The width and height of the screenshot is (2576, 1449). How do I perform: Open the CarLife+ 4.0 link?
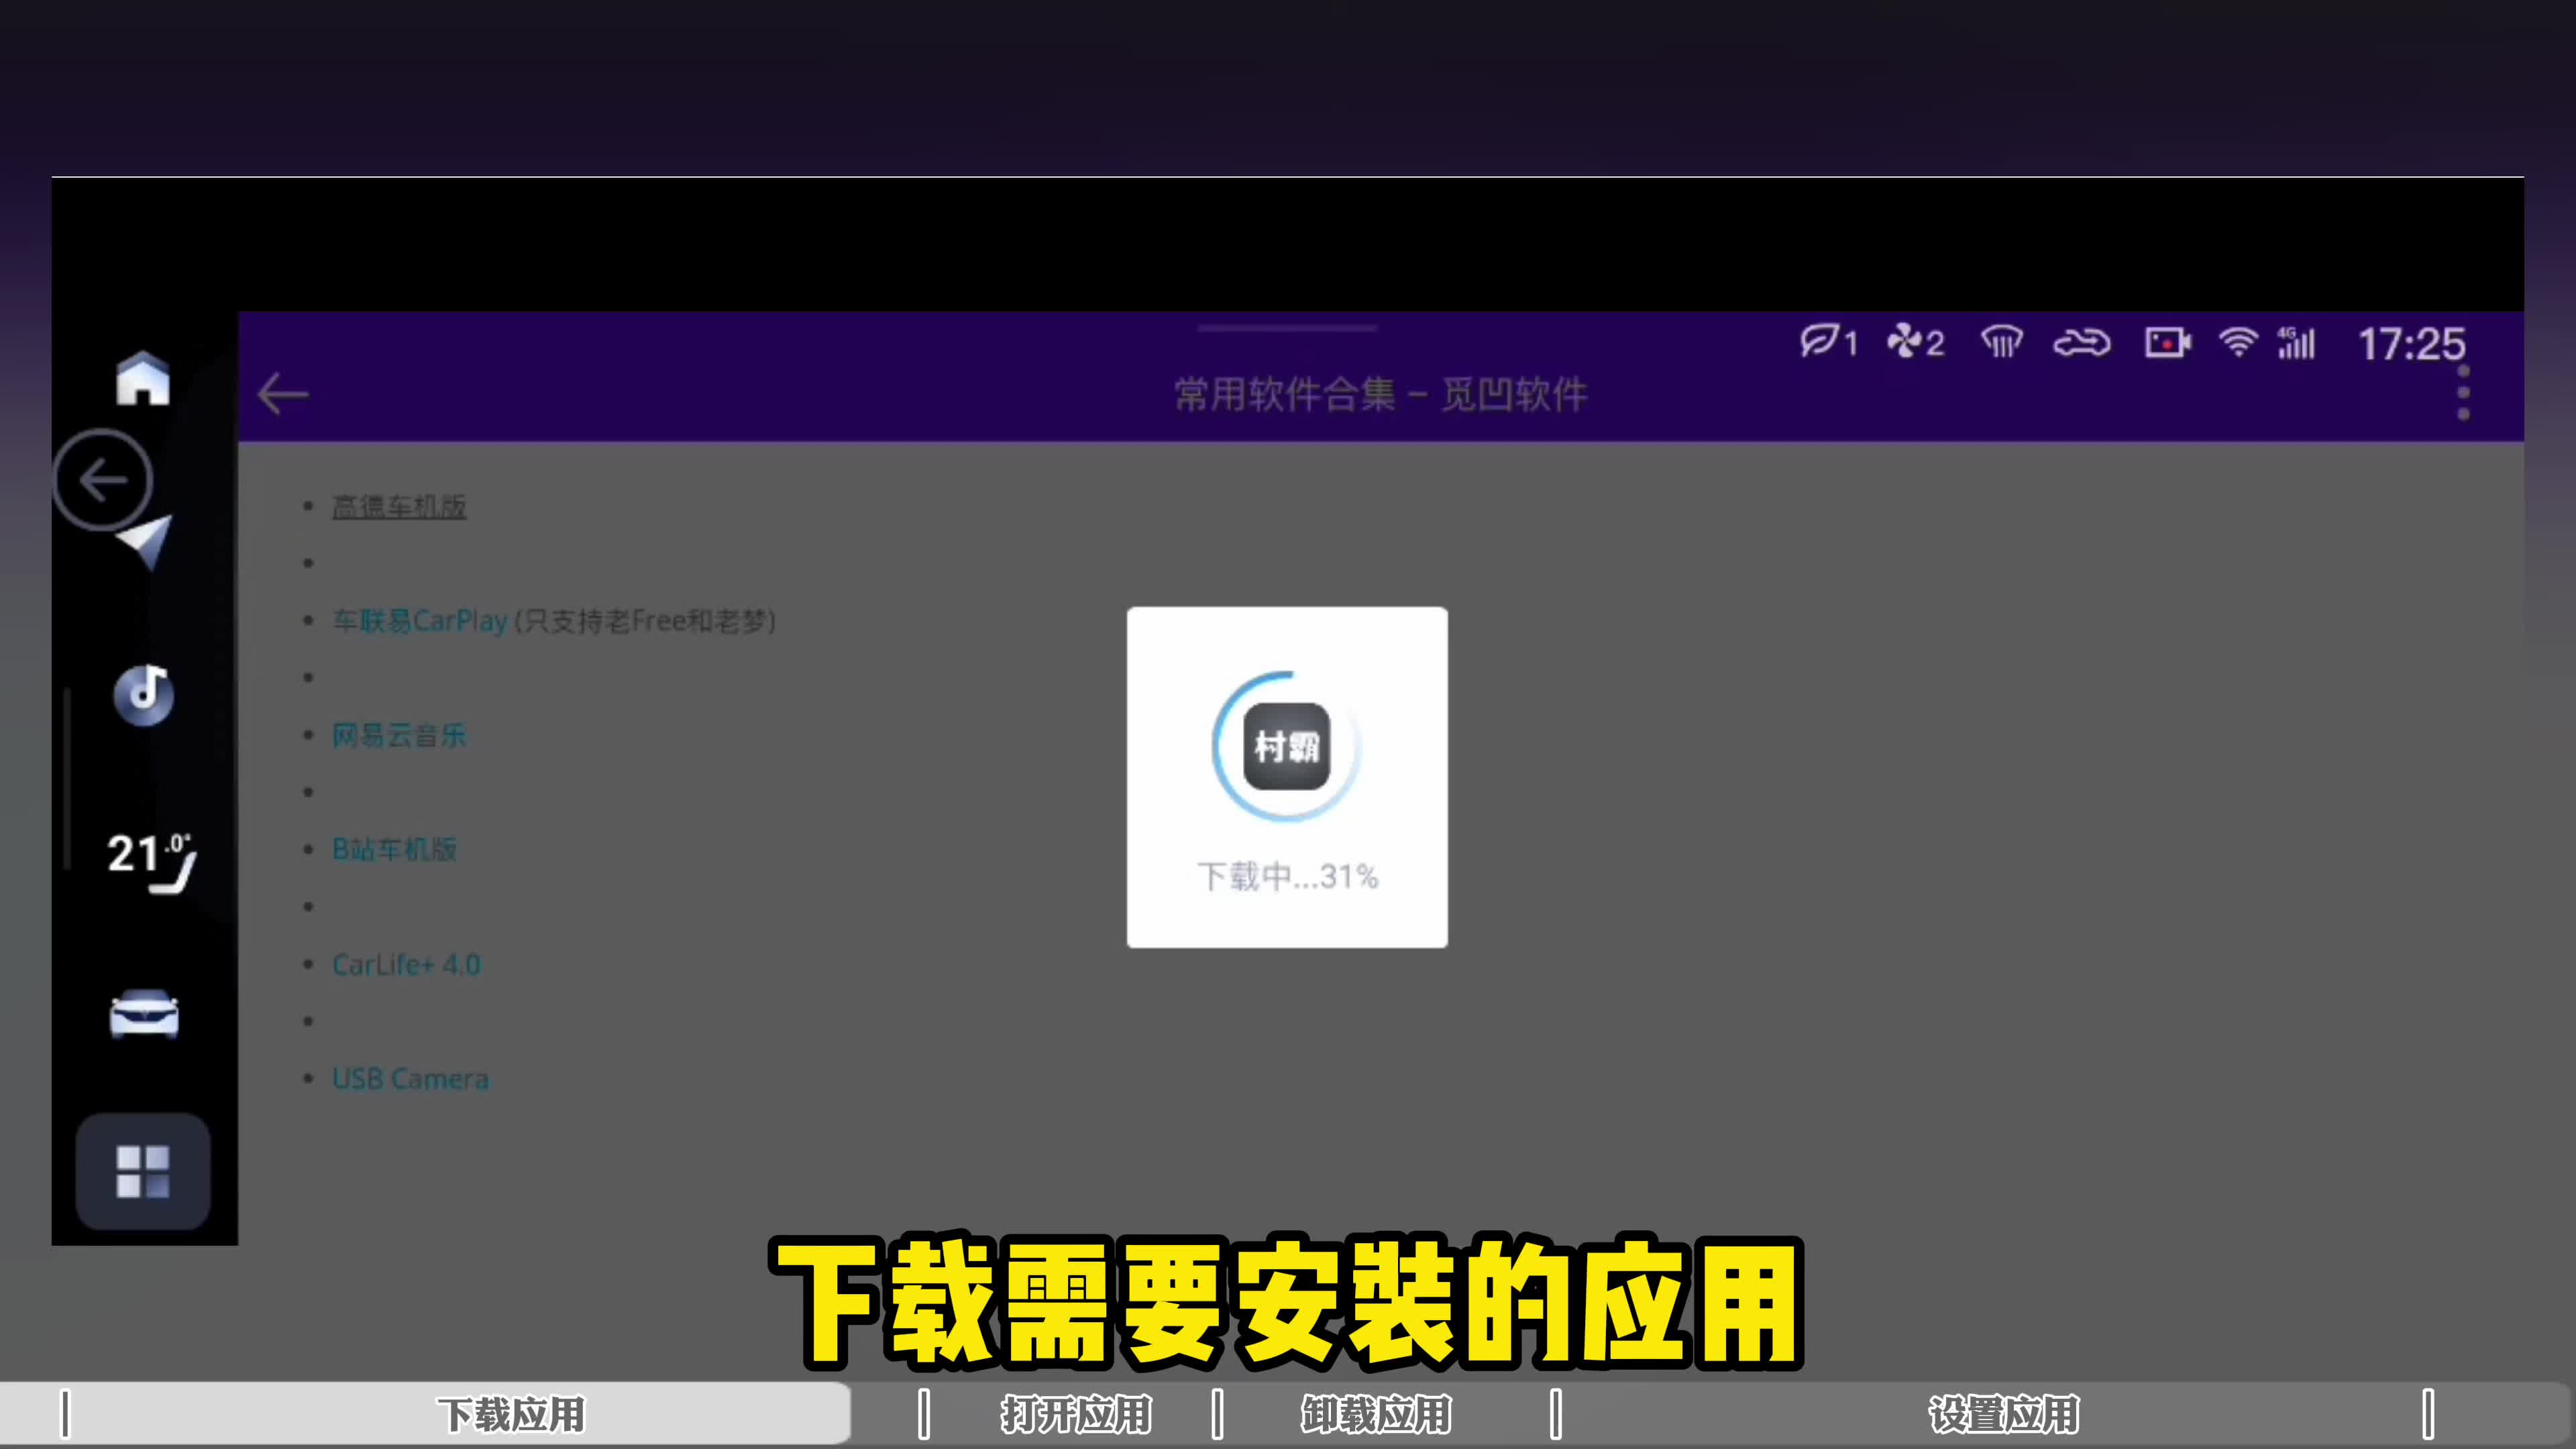tap(406, 965)
